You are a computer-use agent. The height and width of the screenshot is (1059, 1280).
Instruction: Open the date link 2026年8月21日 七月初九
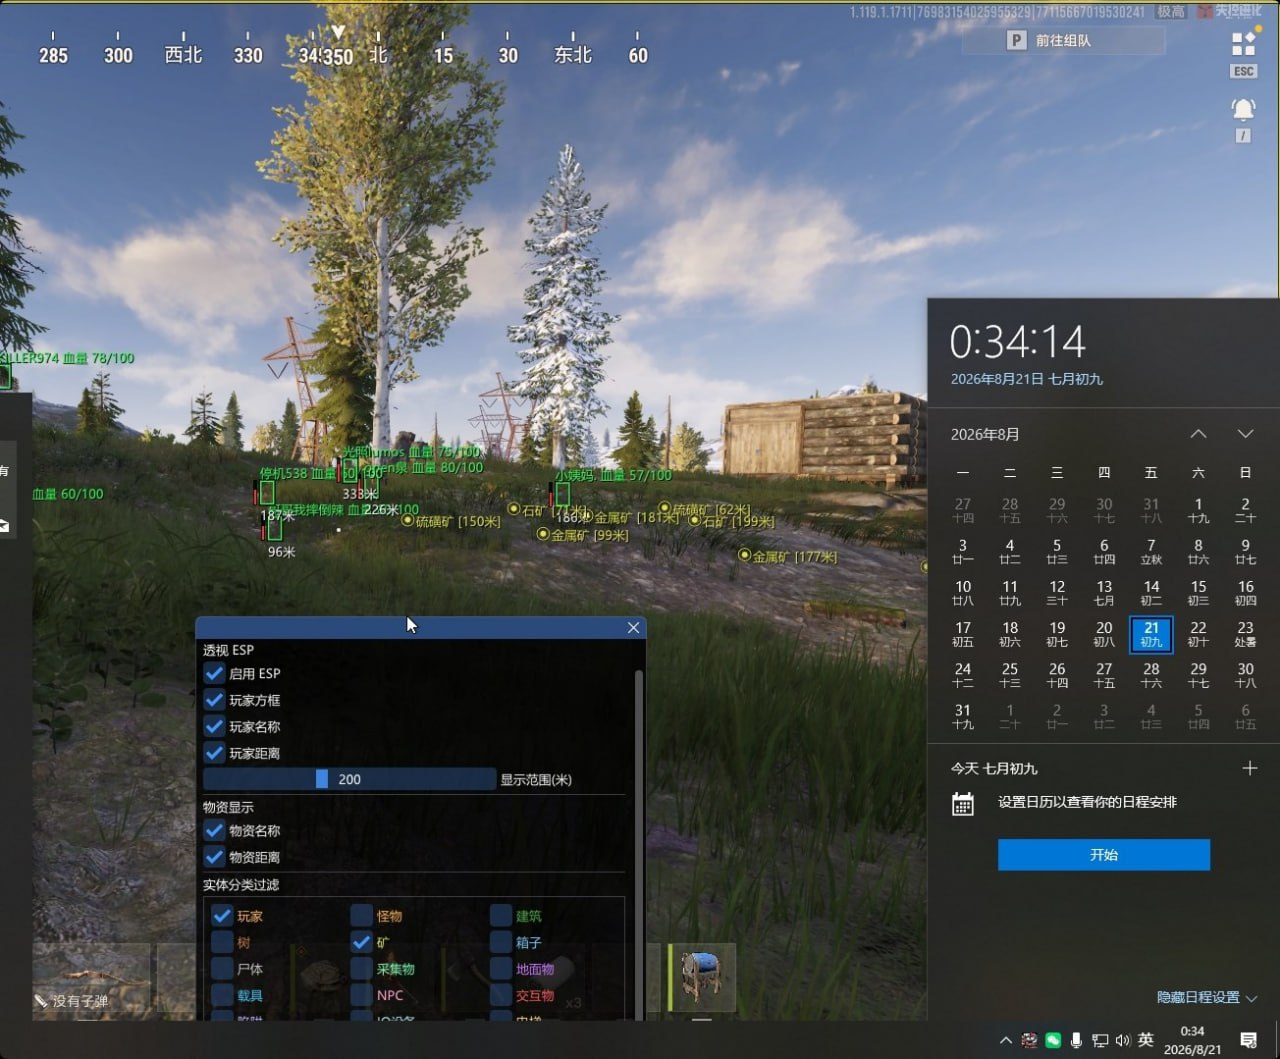(1027, 379)
